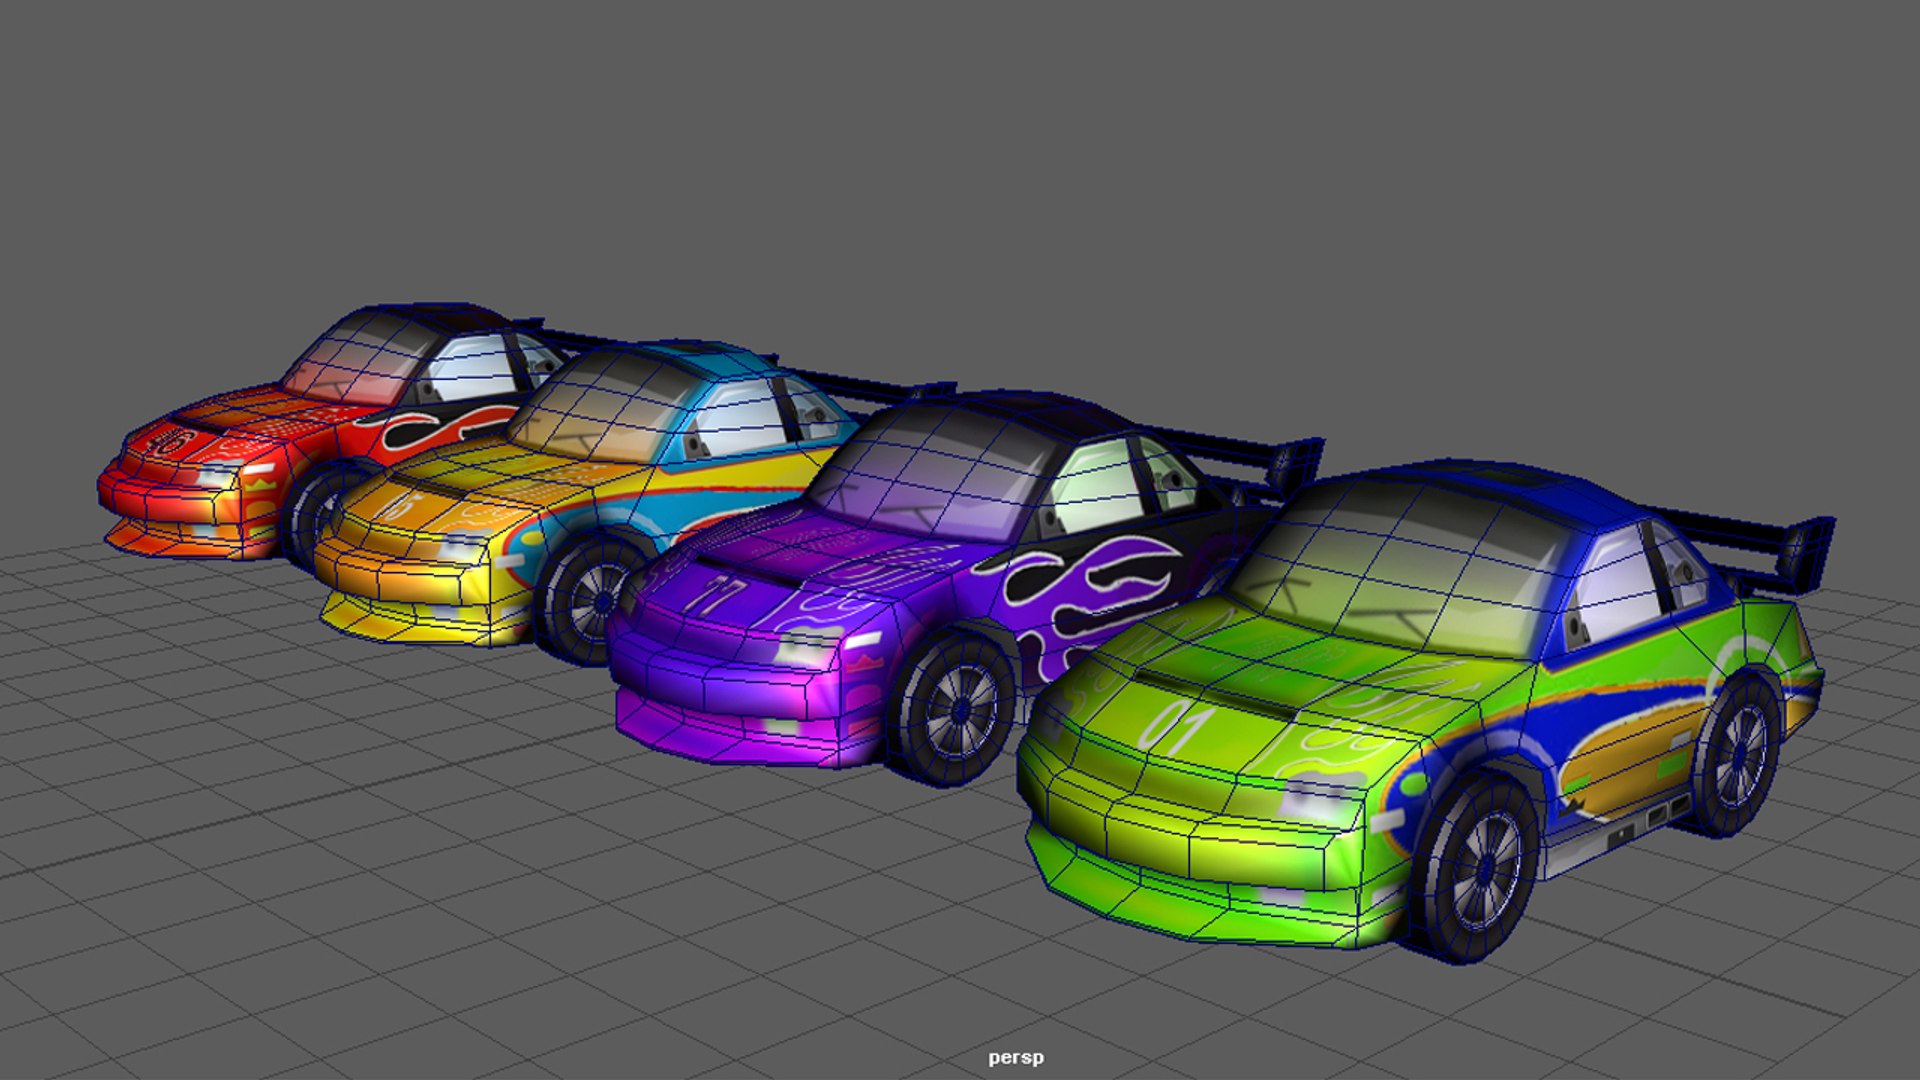Click the green car's rear wheel

point(1738,755)
